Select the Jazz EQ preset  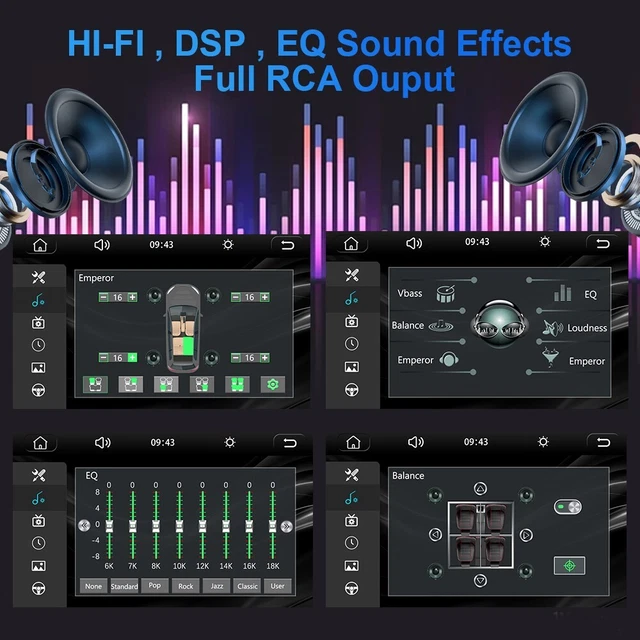(x=217, y=586)
